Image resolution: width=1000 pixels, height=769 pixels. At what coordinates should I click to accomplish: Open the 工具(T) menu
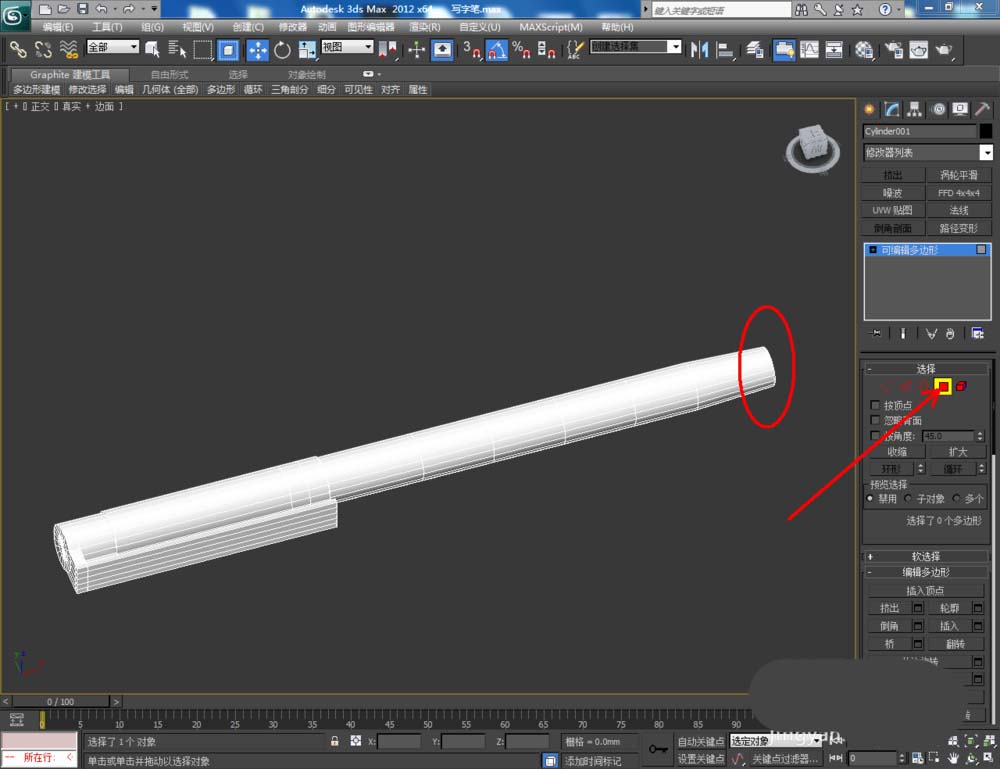(x=107, y=27)
